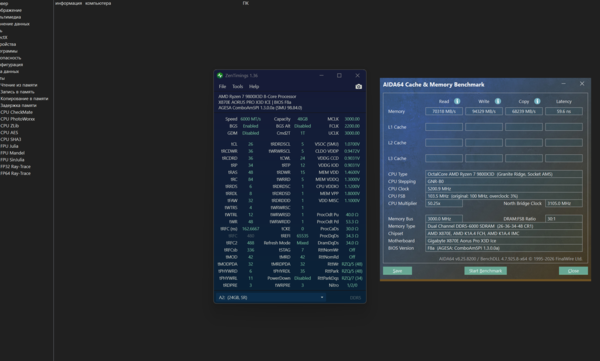Click the 'информация компьютера' header text
The image size is (600, 361).
pyautogui.click(x=83, y=3)
